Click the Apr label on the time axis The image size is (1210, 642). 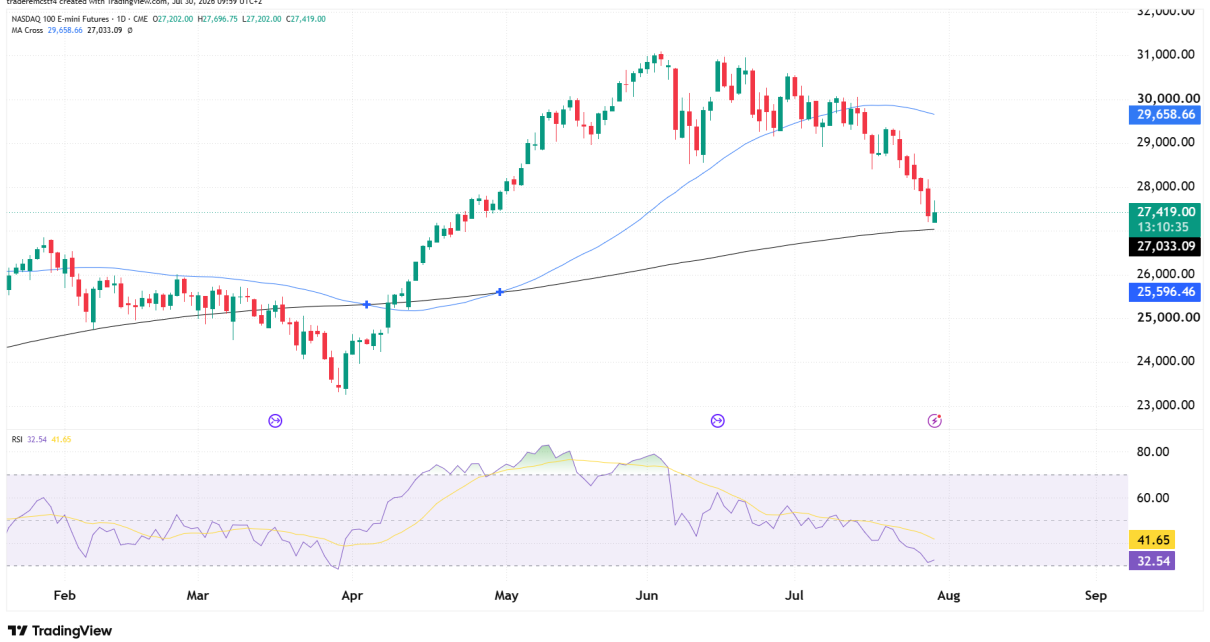coord(351,596)
